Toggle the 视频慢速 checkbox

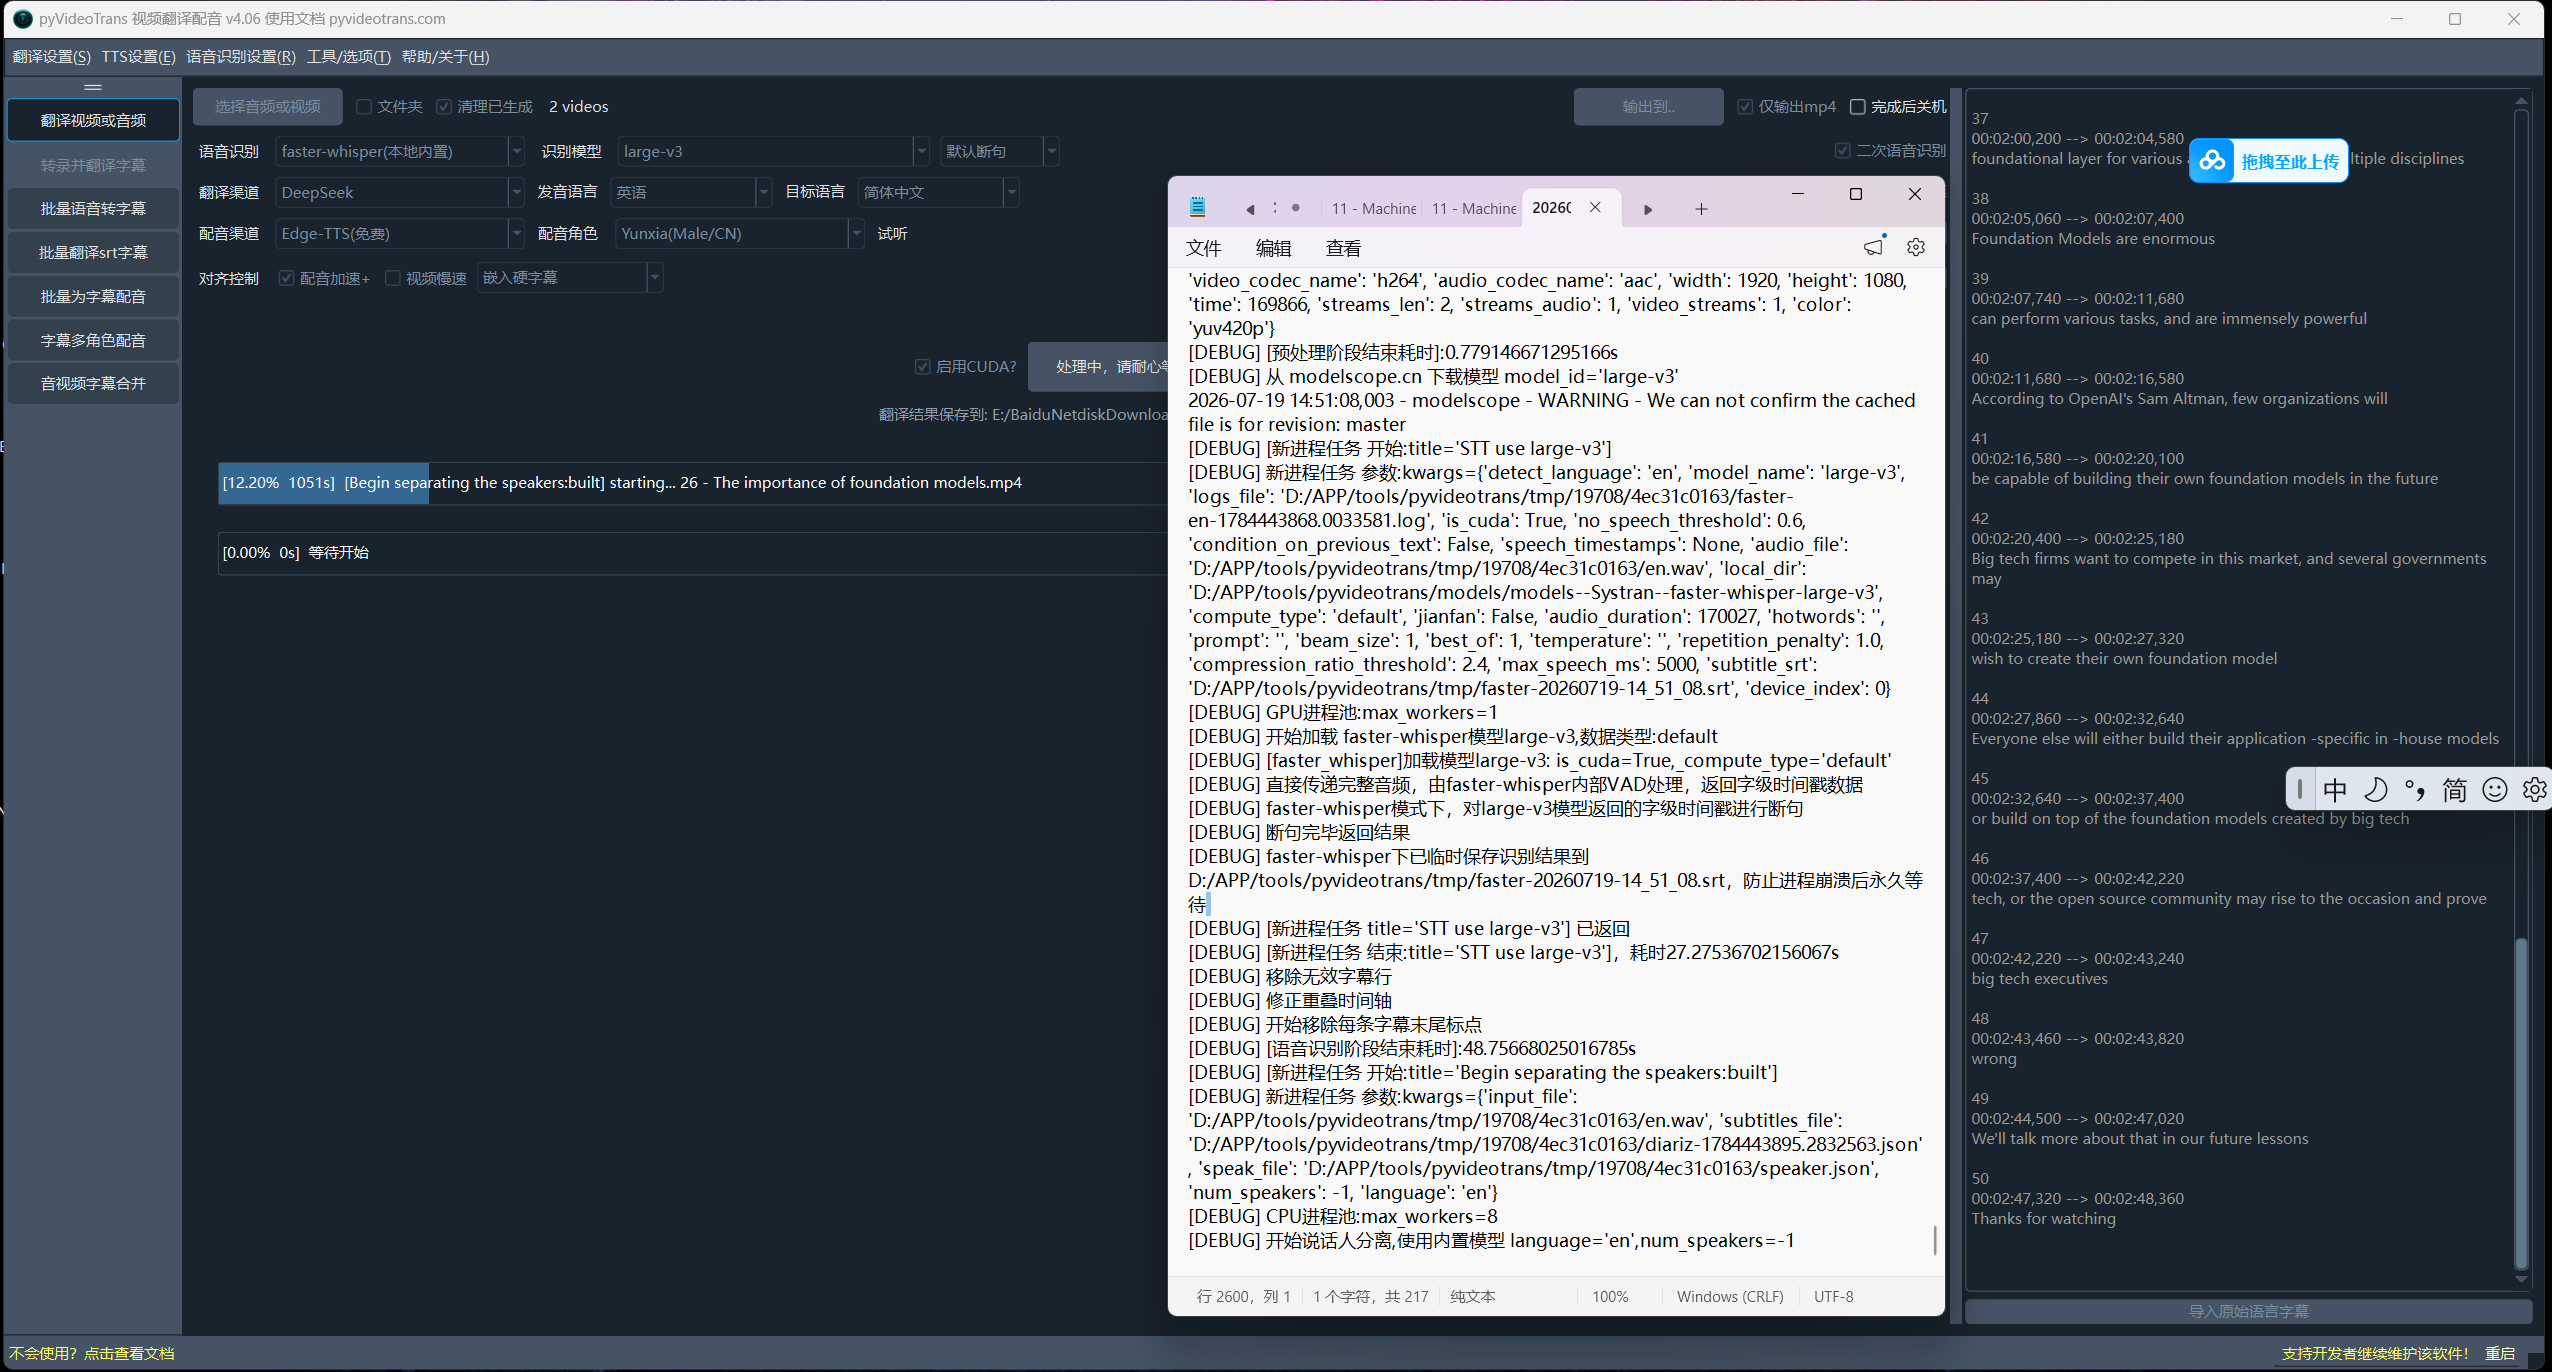coord(393,278)
